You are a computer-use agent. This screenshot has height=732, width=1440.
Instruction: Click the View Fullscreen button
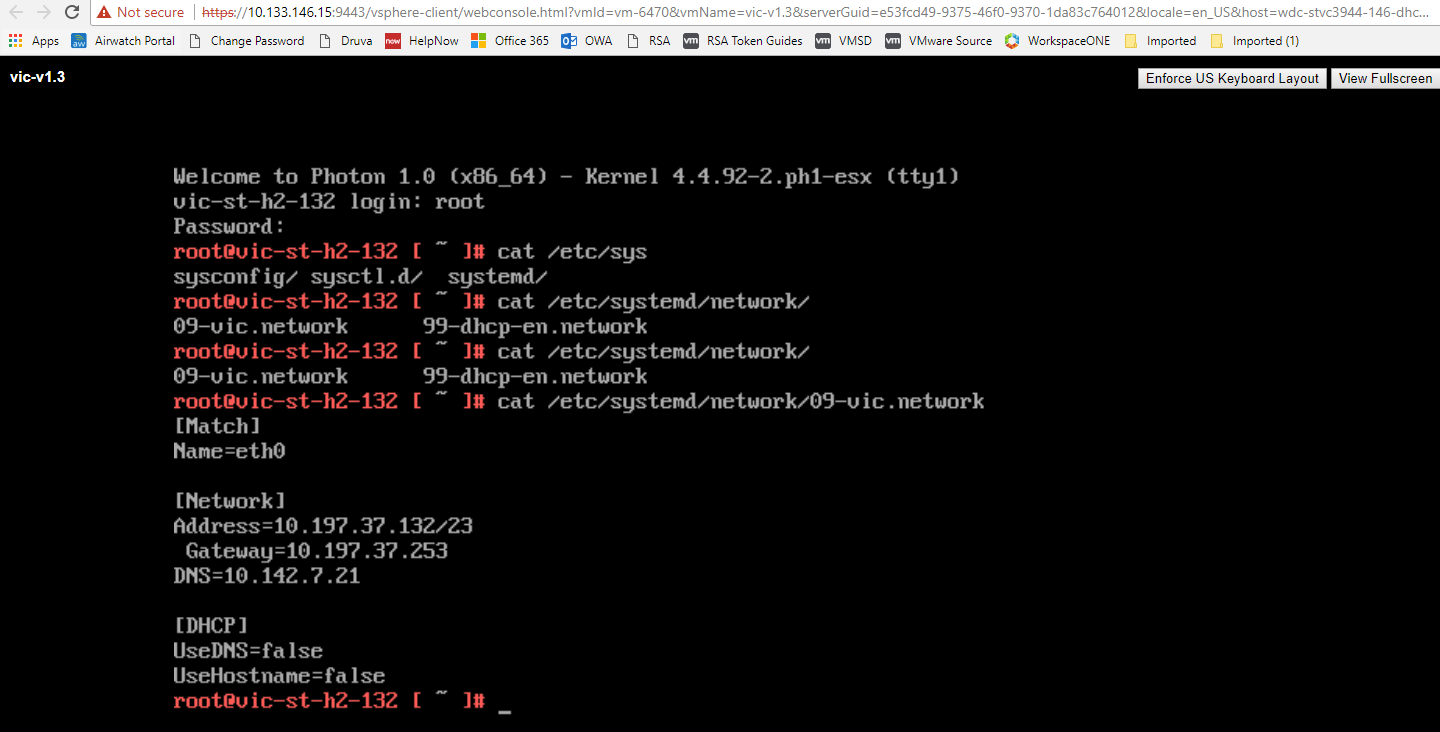[1385, 78]
